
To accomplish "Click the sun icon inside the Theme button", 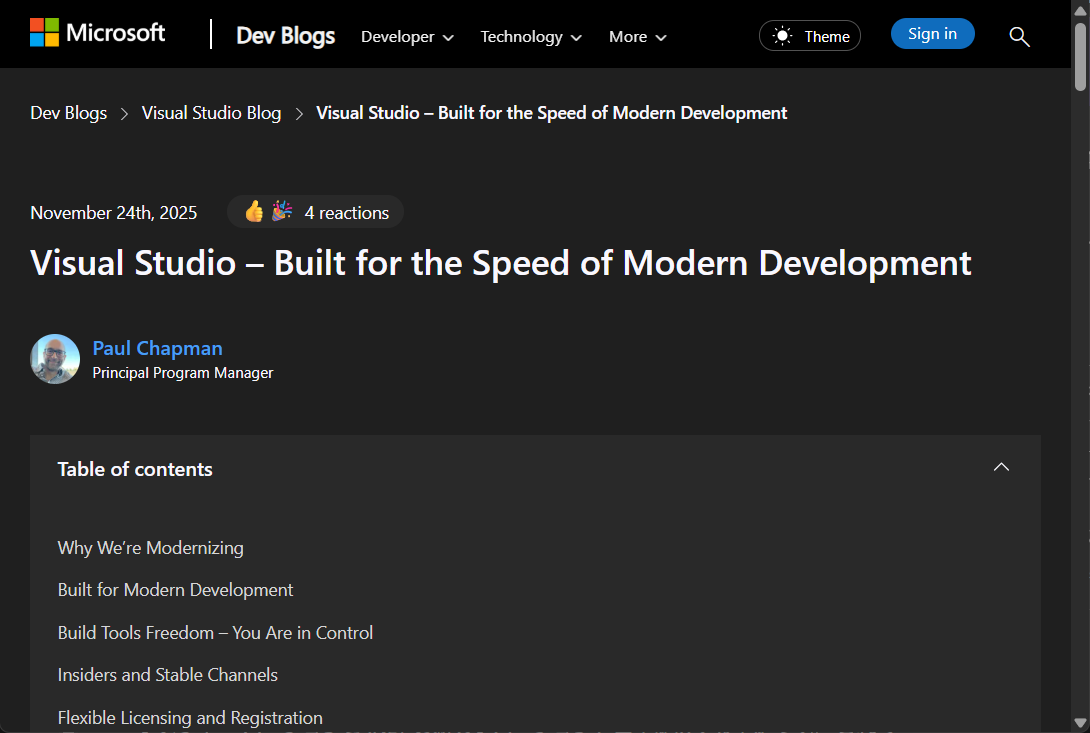I will point(784,35).
